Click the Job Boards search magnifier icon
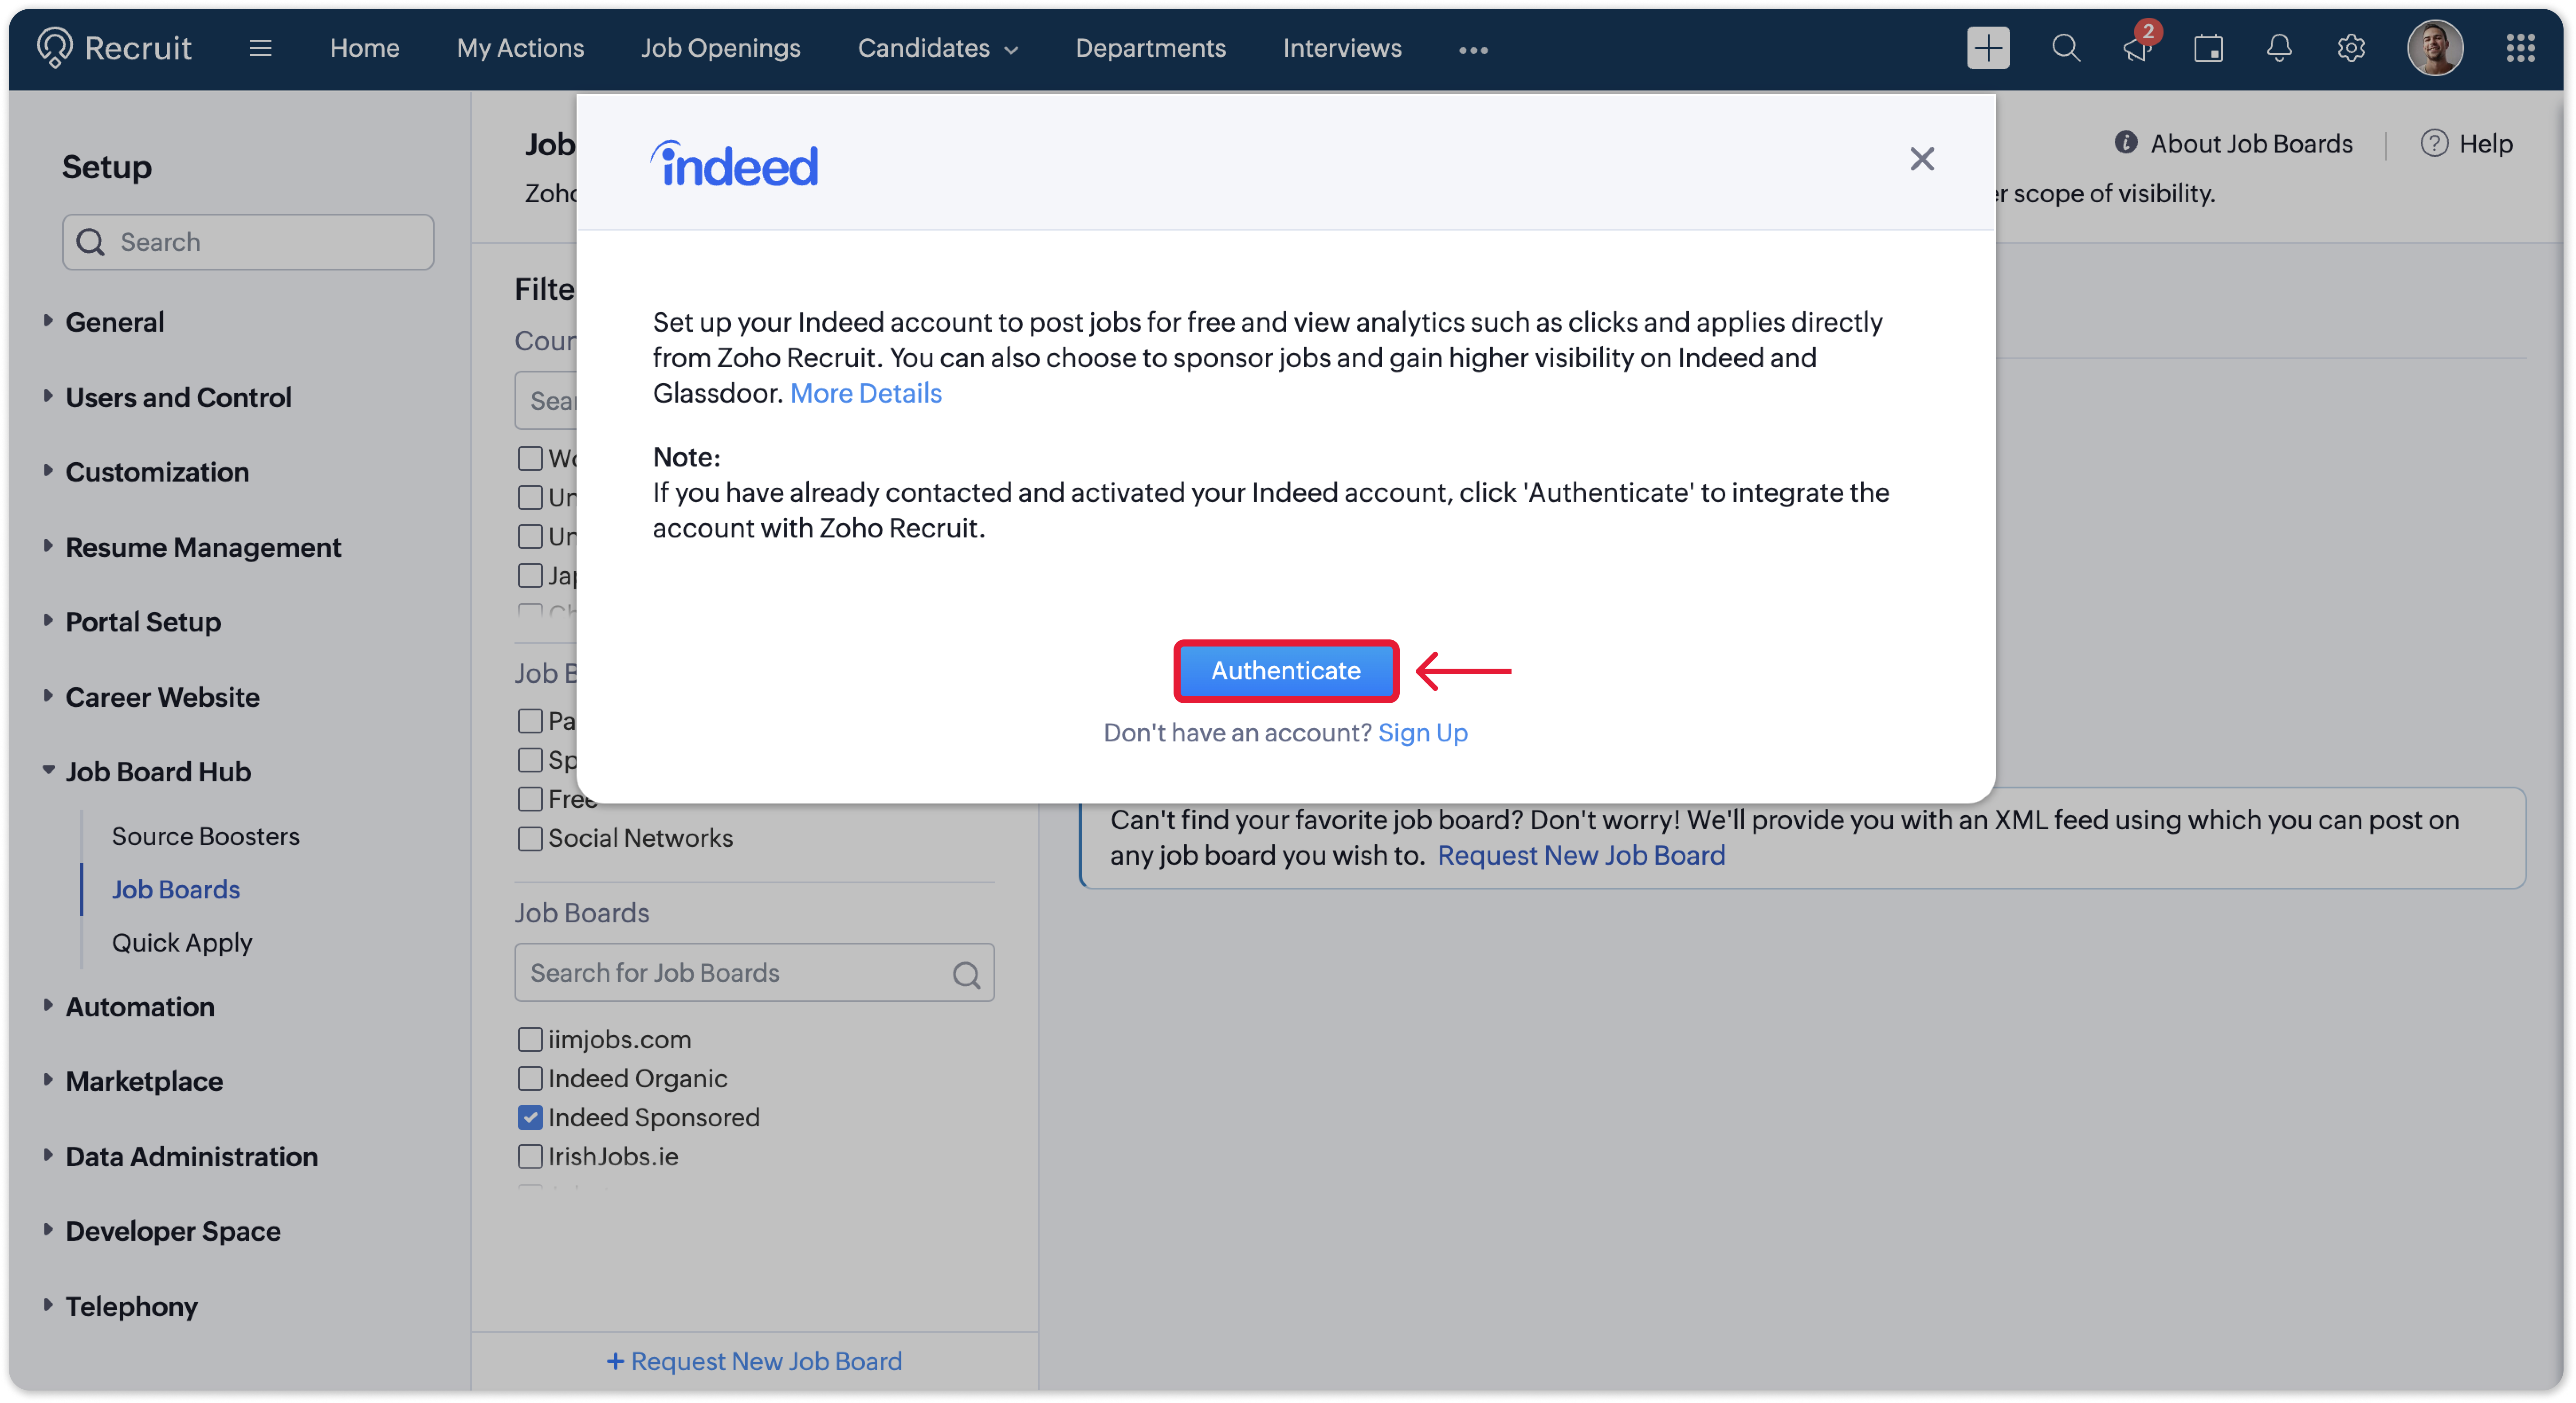 pos(966,974)
